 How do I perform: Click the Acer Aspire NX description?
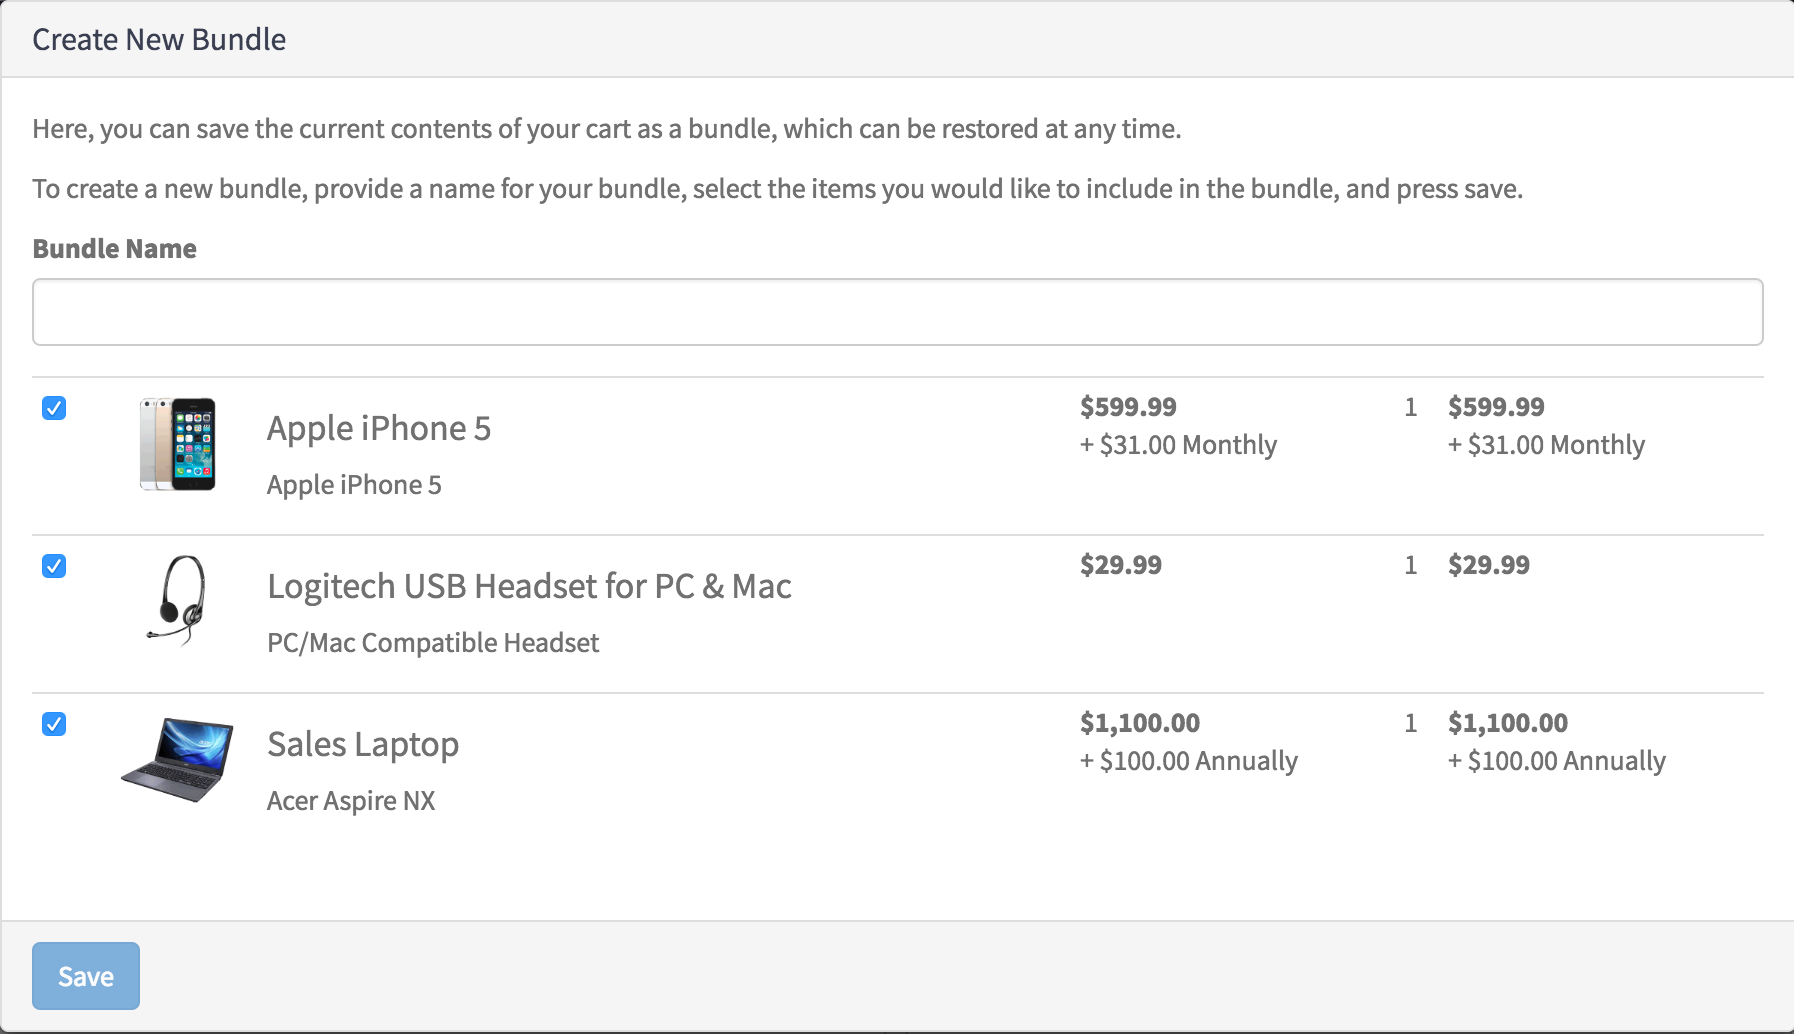point(351,801)
